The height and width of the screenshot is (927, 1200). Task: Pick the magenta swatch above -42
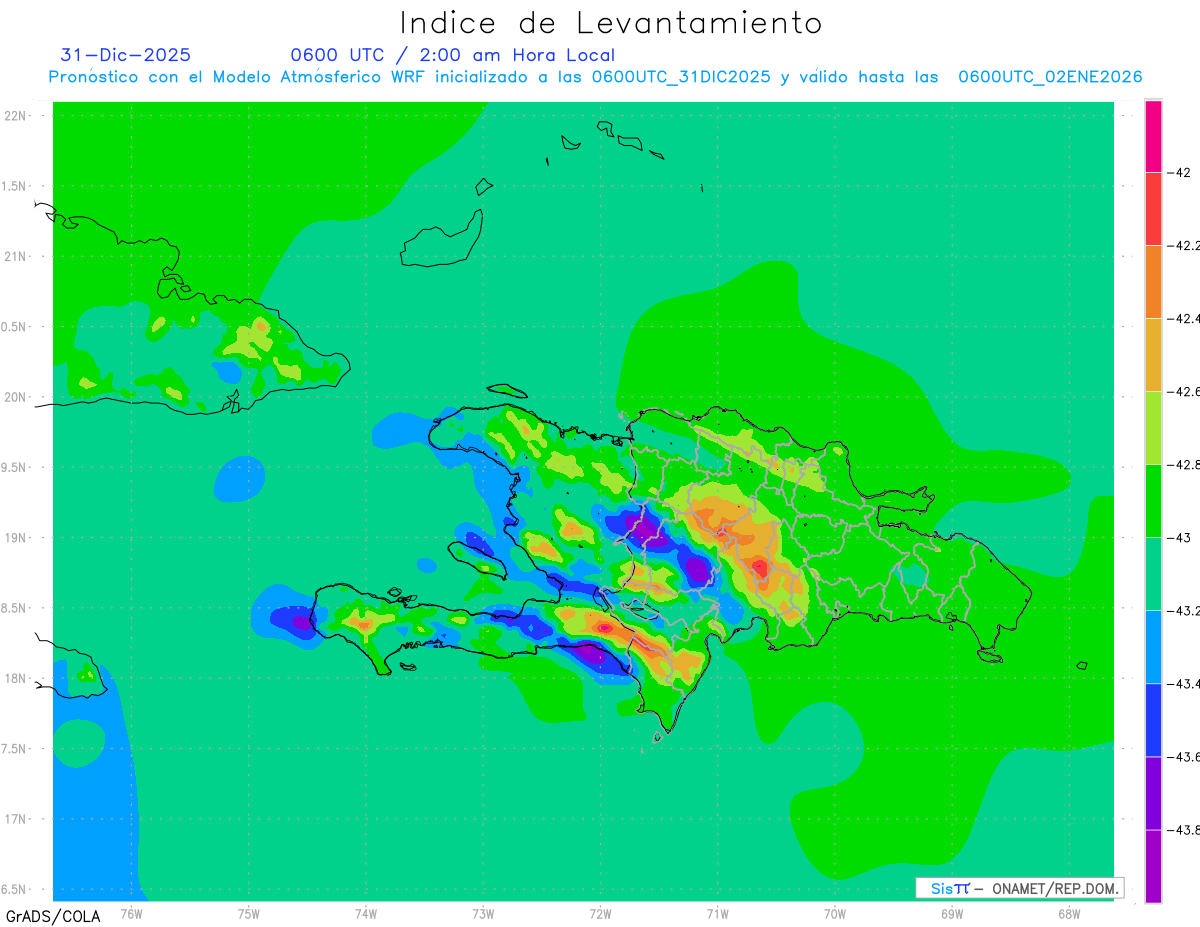click(x=1153, y=136)
